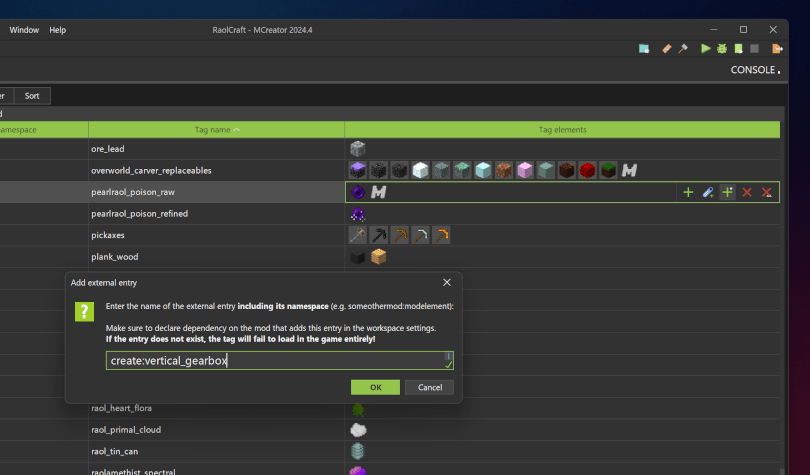
Task: Select the white snow block in overworld_carver_replaceables
Action: pos(420,170)
